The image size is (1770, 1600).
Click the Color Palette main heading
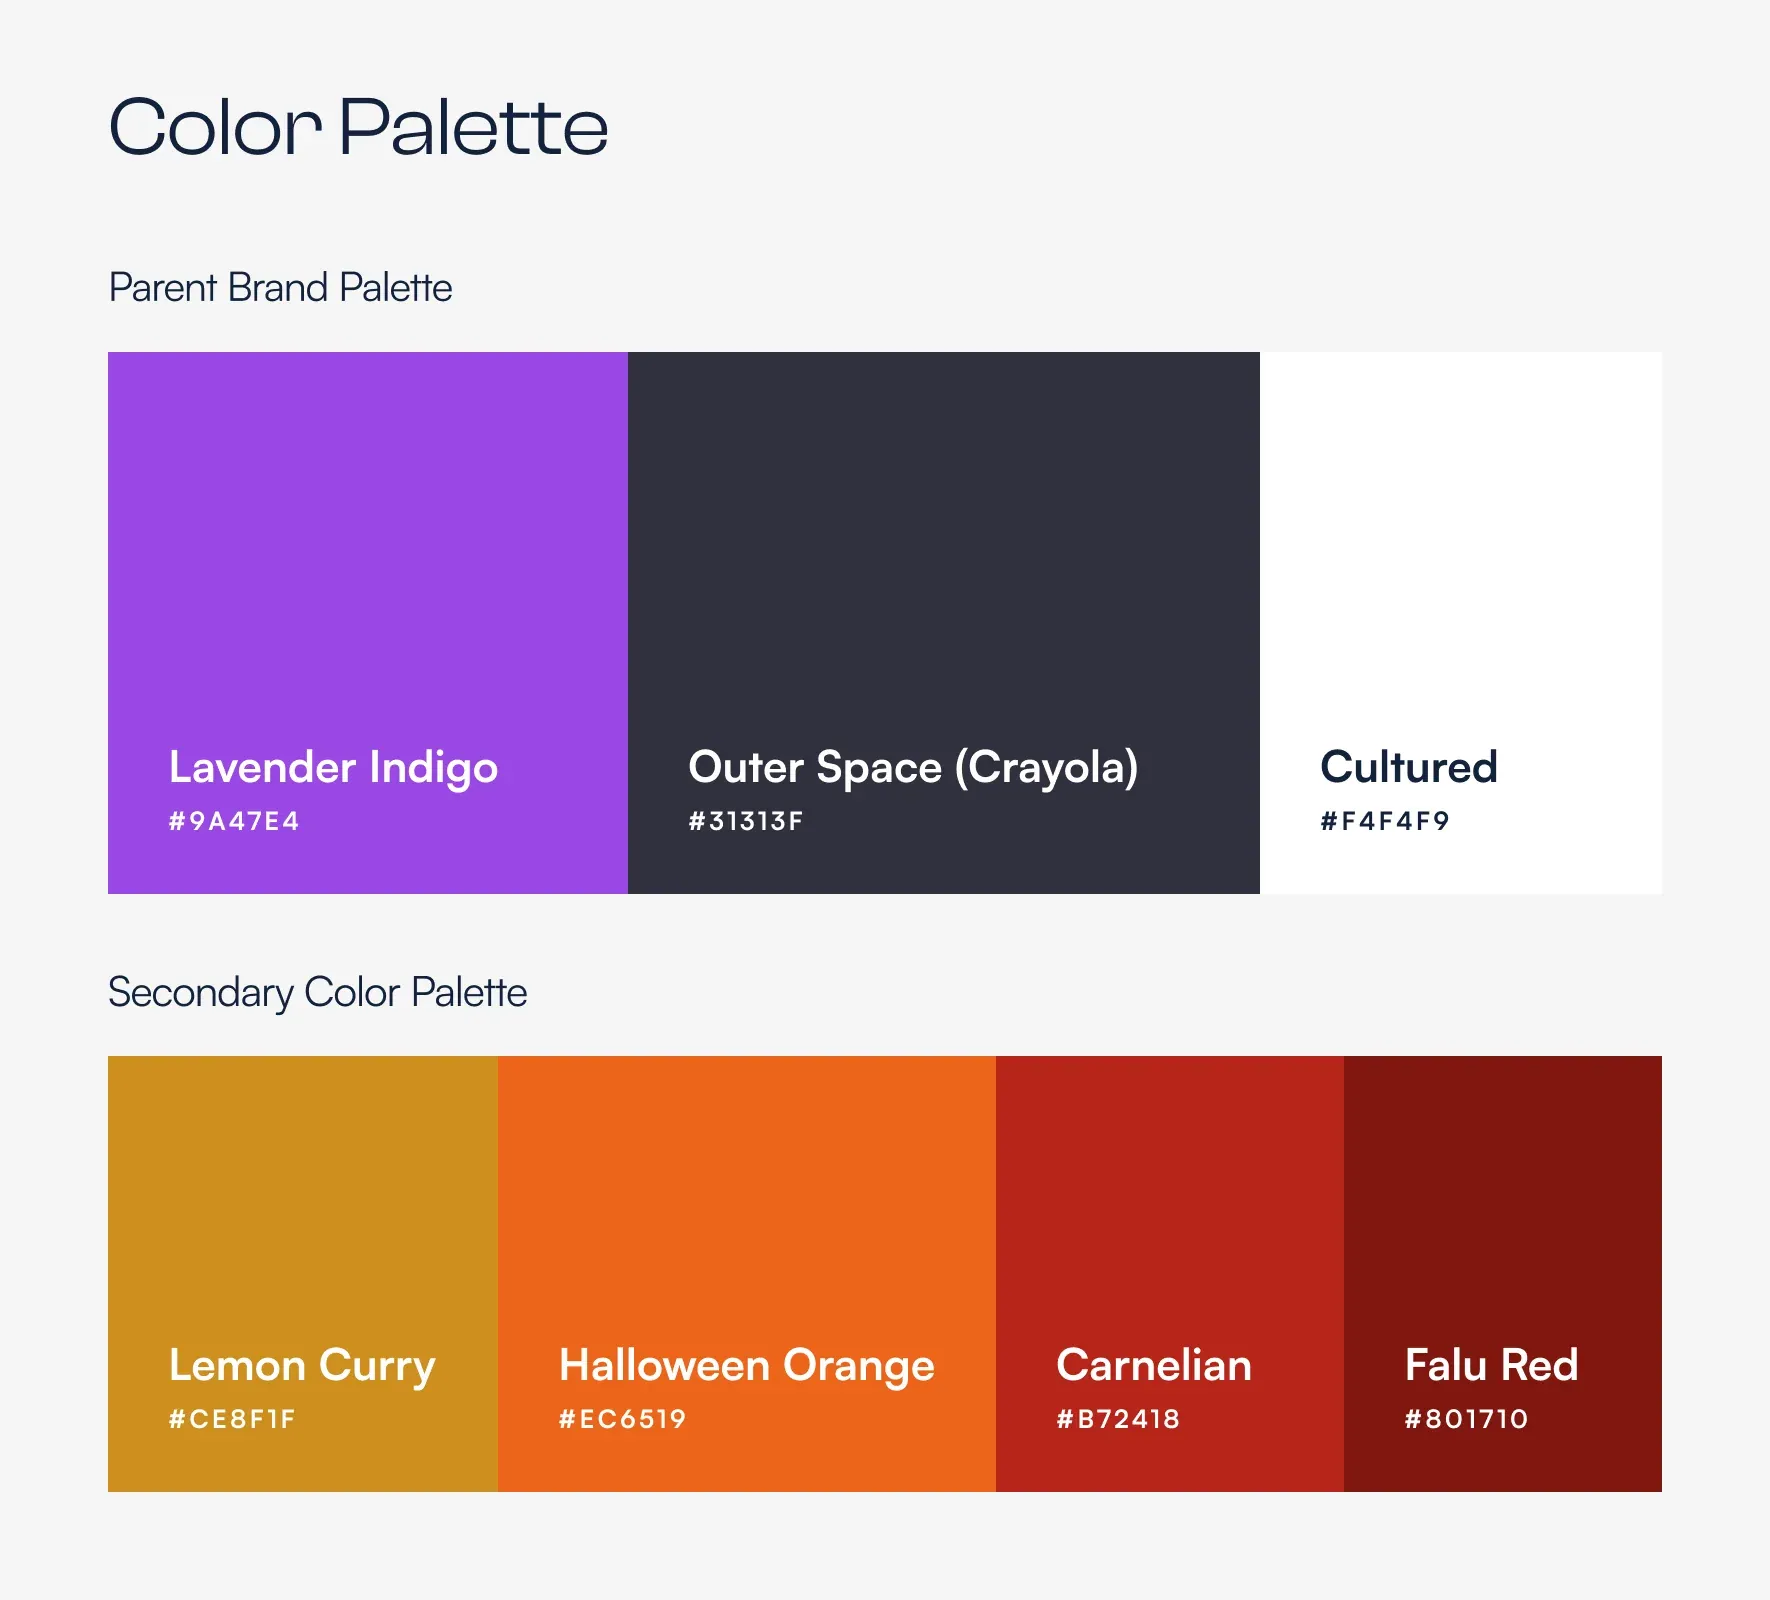pyautogui.click(x=358, y=127)
